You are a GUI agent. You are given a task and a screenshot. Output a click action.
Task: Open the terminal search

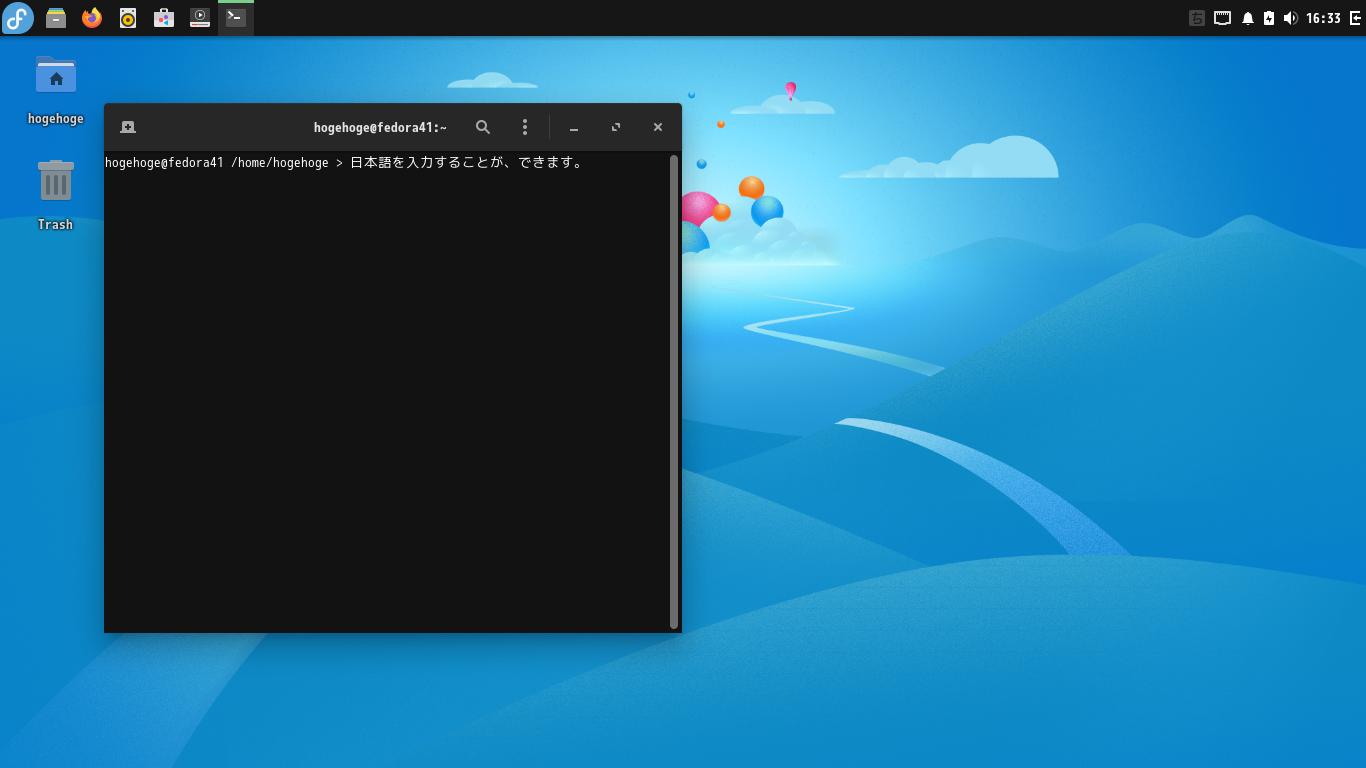tap(483, 127)
